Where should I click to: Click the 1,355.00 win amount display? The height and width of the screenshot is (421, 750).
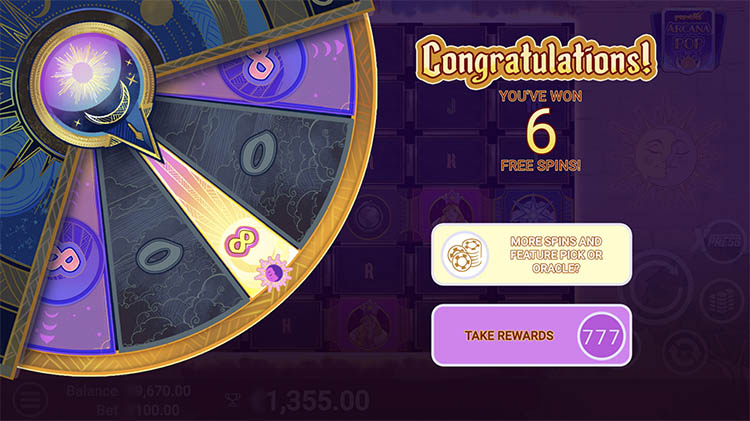pos(317,400)
